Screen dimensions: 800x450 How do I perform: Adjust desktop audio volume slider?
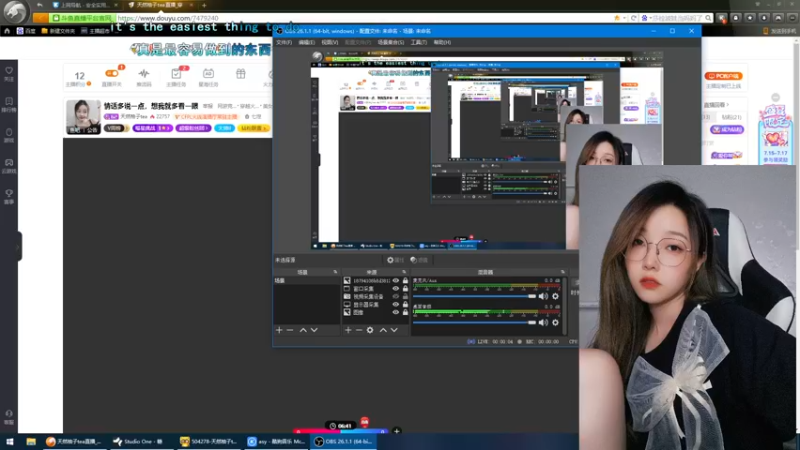point(474,322)
